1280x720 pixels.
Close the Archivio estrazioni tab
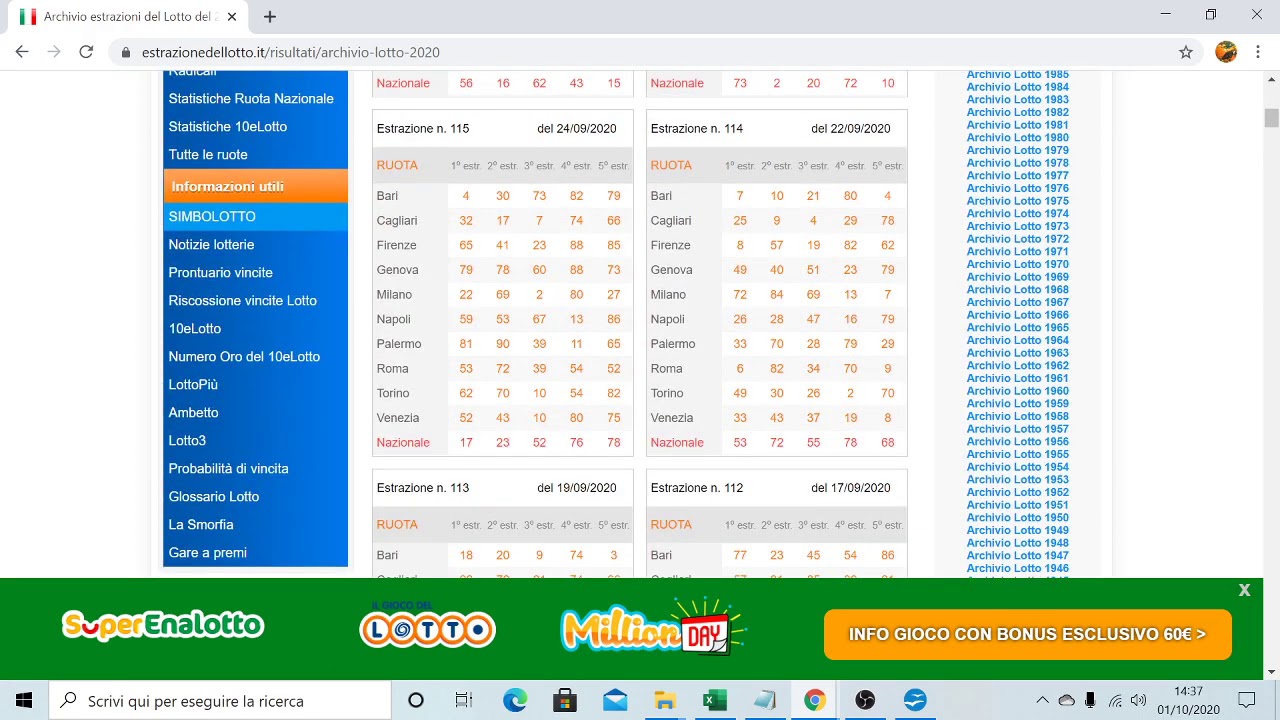pos(232,17)
